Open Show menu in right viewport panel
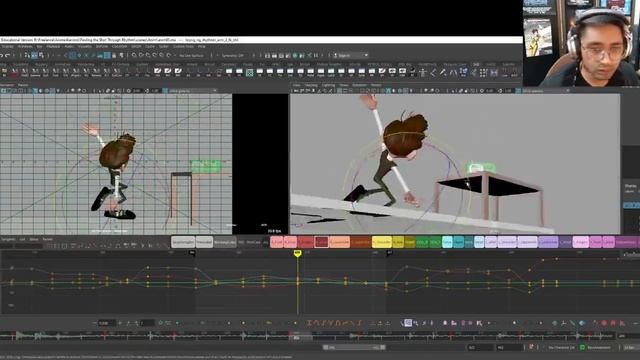This screenshot has height=360, width=640. click(344, 85)
